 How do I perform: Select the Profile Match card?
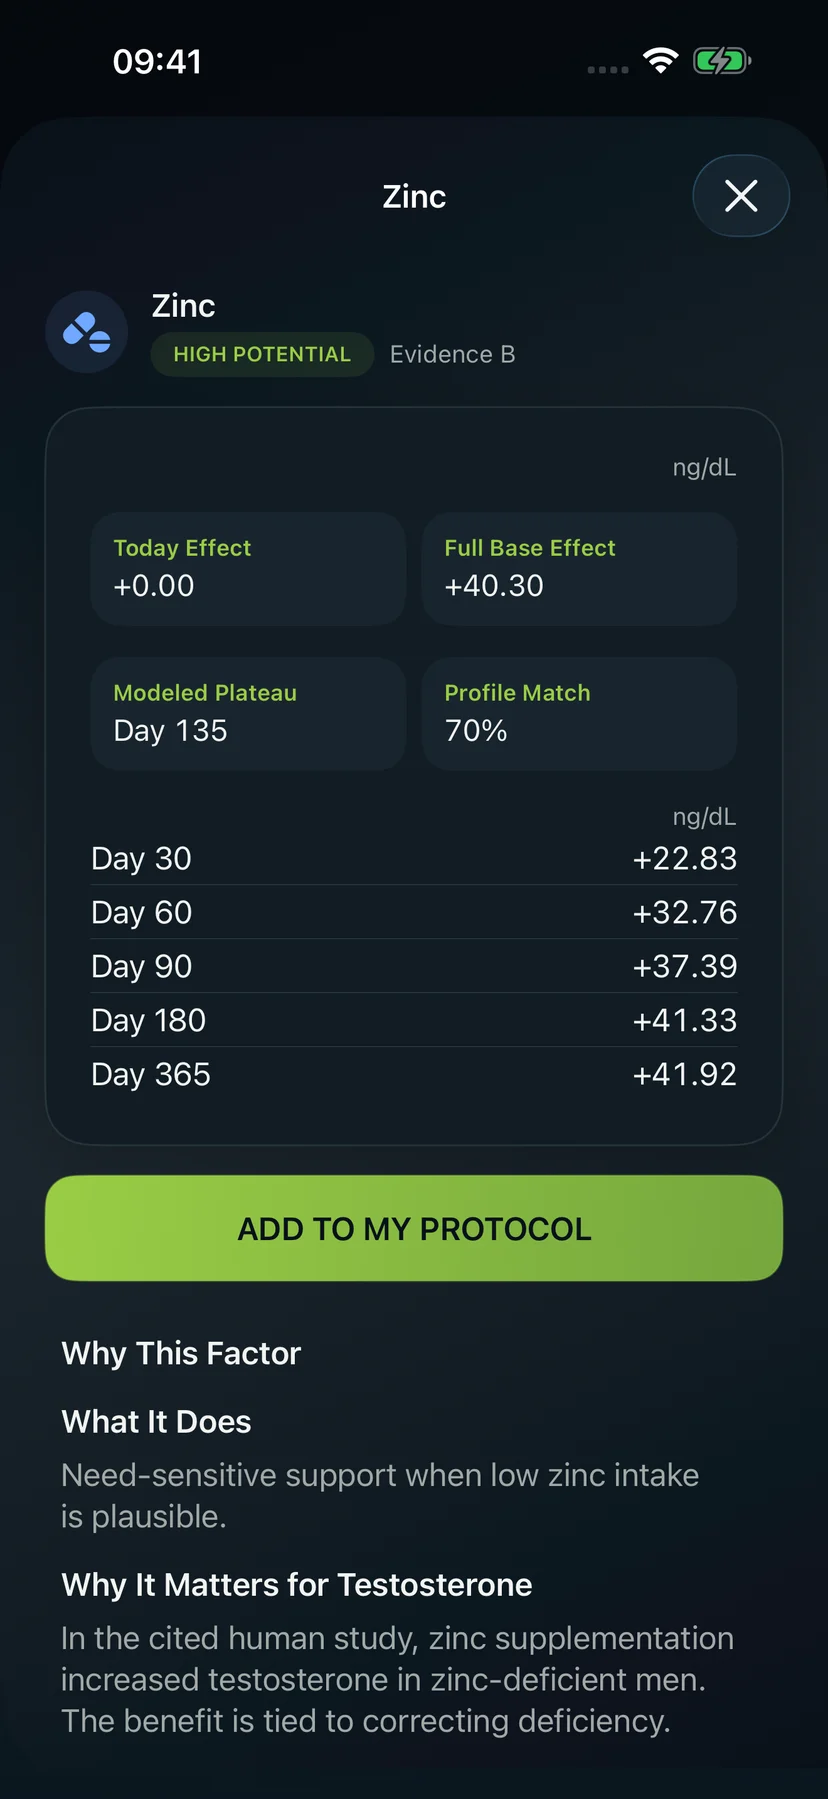[579, 713]
